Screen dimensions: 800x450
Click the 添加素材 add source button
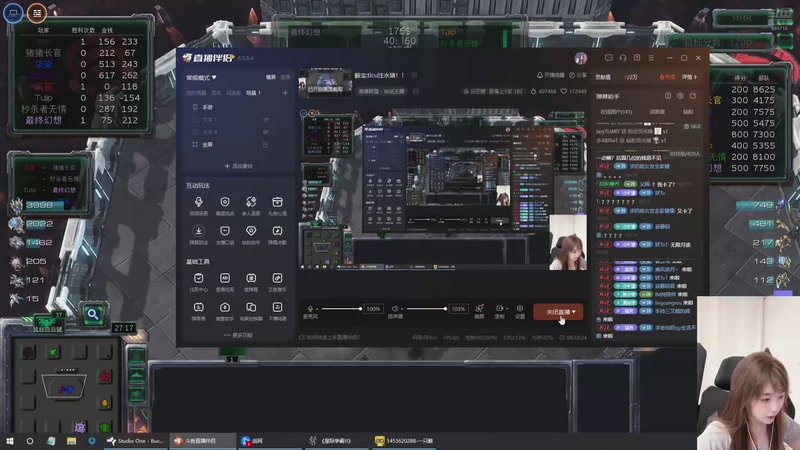click(x=238, y=166)
